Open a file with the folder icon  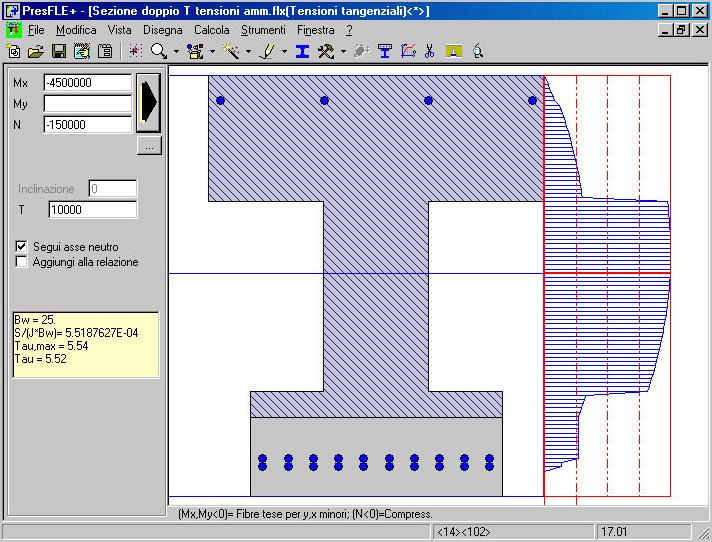36,51
